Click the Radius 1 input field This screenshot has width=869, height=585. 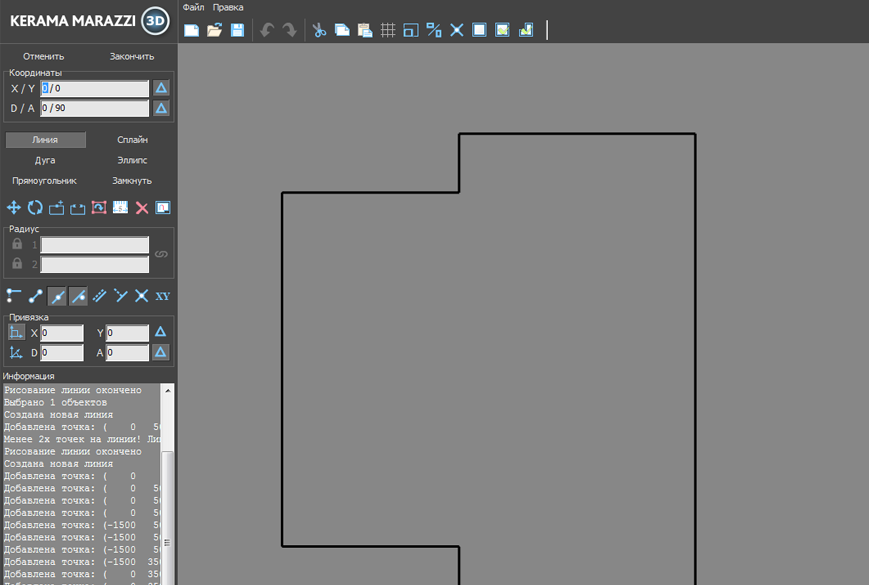point(94,244)
